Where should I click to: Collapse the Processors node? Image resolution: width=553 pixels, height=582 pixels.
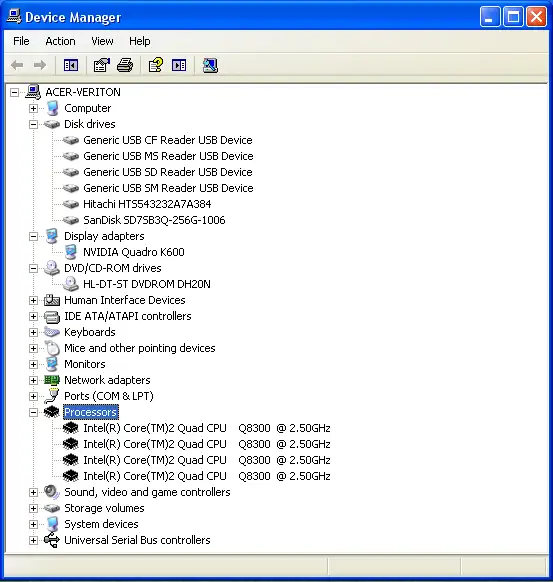click(x=33, y=412)
